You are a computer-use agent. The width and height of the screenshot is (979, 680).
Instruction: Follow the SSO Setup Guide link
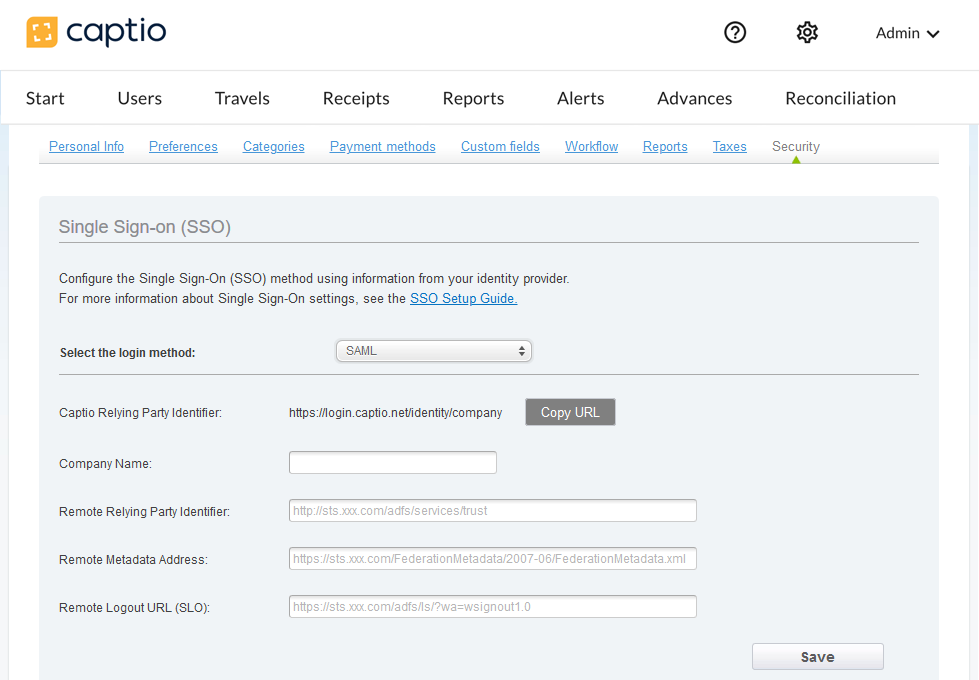tap(463, 299)
